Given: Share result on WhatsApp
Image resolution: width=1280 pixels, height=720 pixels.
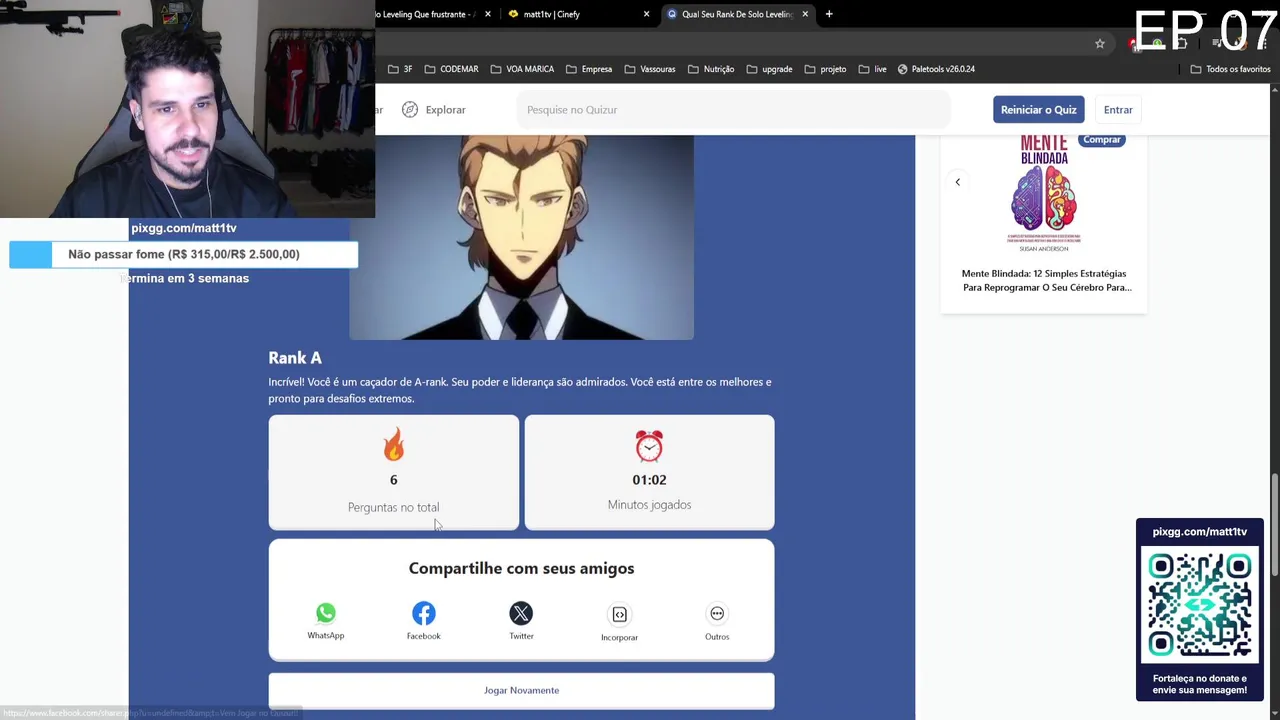Looking at the screenshot, I should pos(326,620).
